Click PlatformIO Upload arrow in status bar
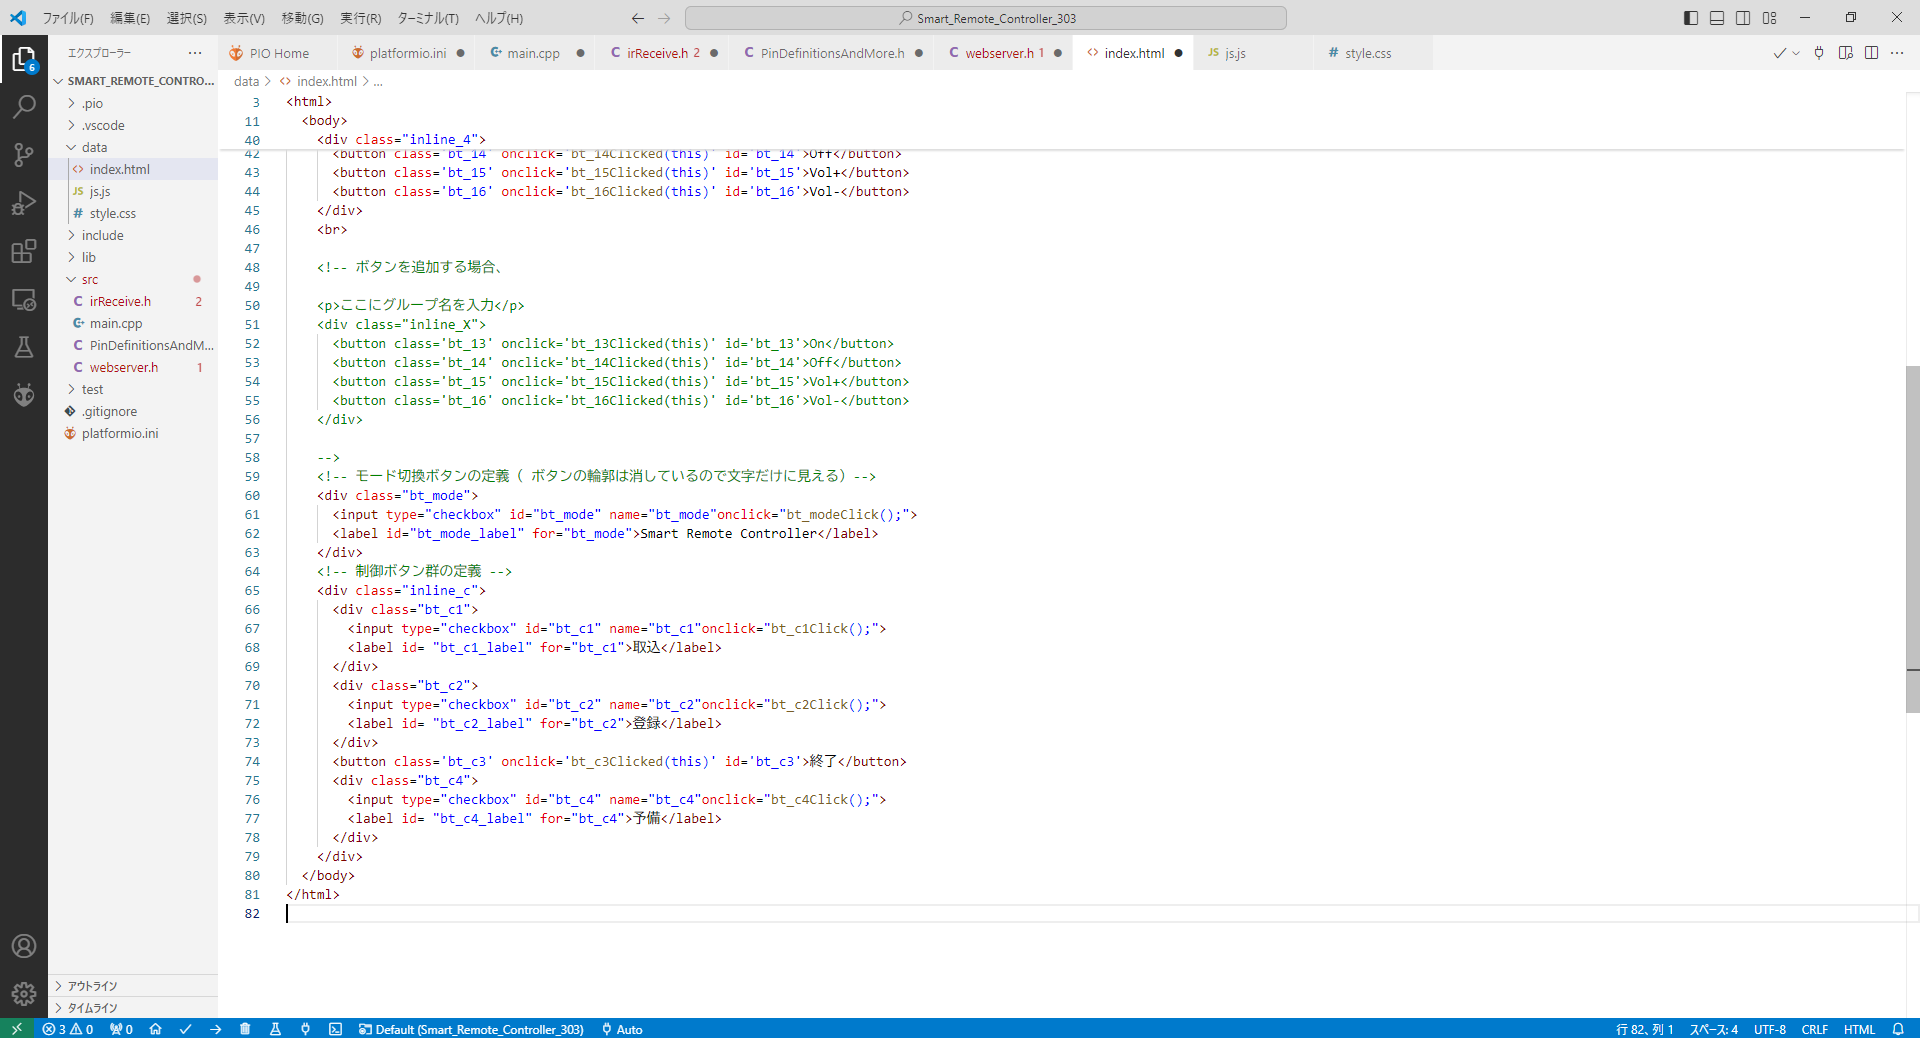 tap(216, 1029)
